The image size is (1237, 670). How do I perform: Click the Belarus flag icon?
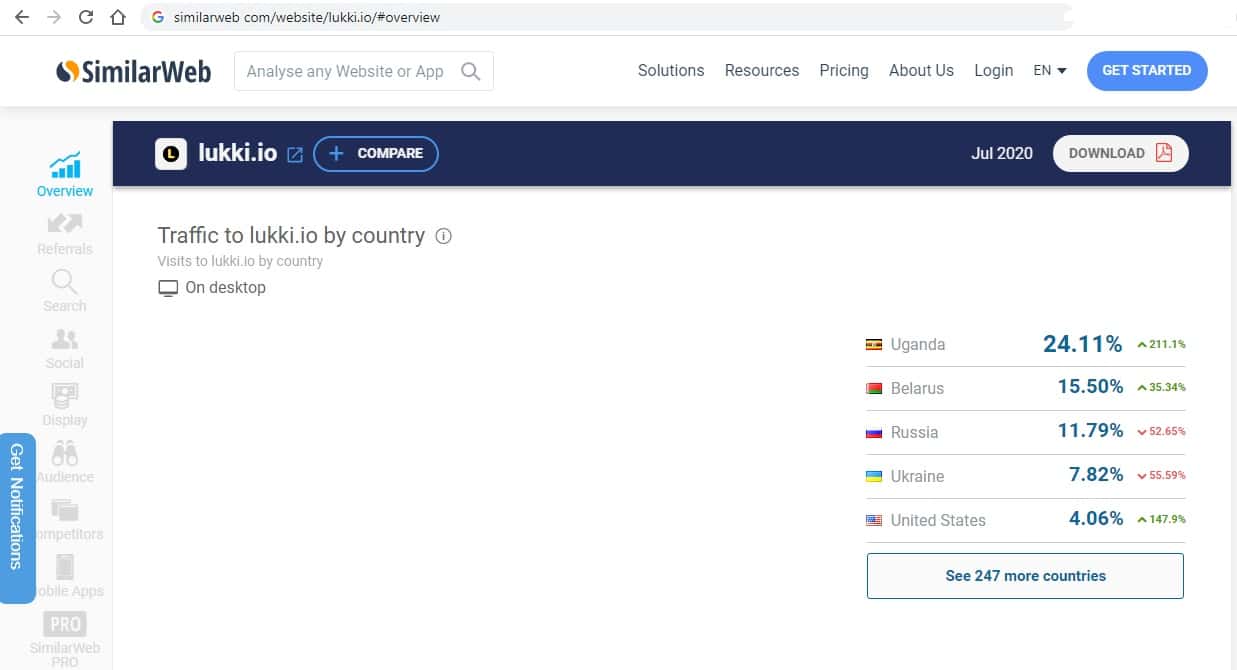tap(874, 388)
